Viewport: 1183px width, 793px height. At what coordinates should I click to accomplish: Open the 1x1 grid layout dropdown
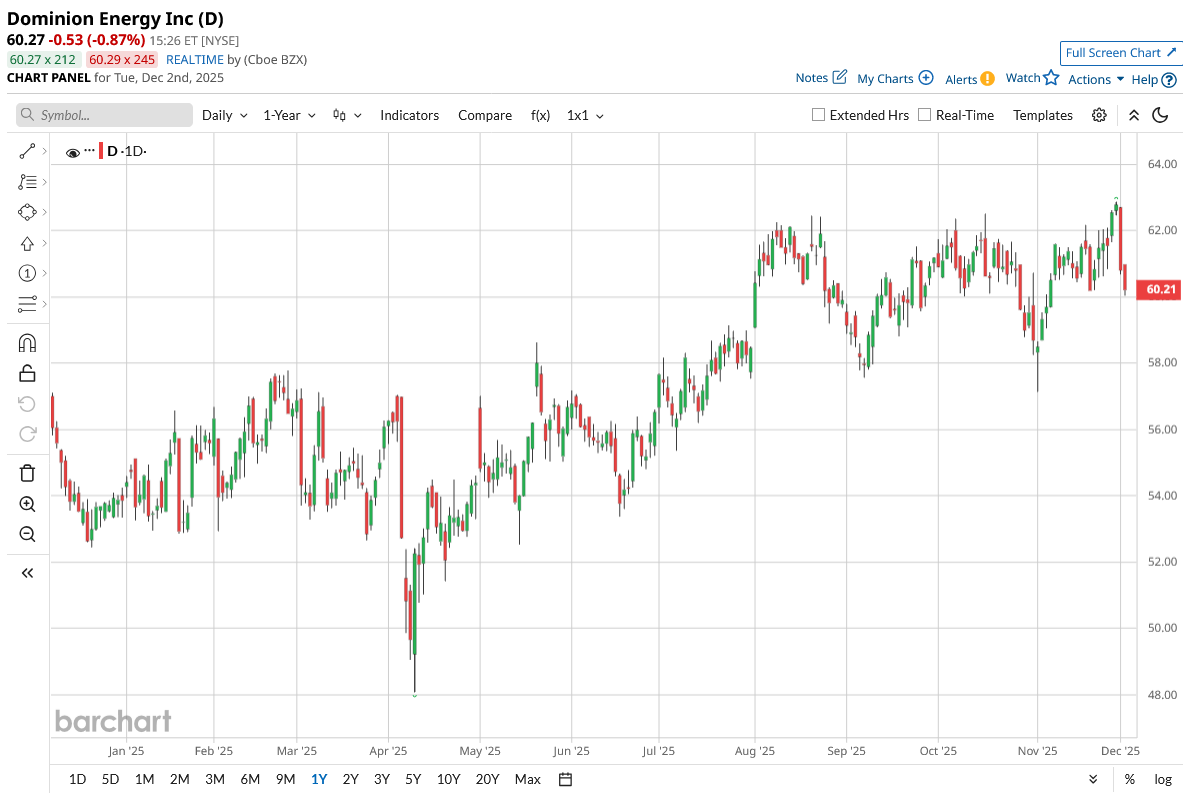tap(585, 115)
